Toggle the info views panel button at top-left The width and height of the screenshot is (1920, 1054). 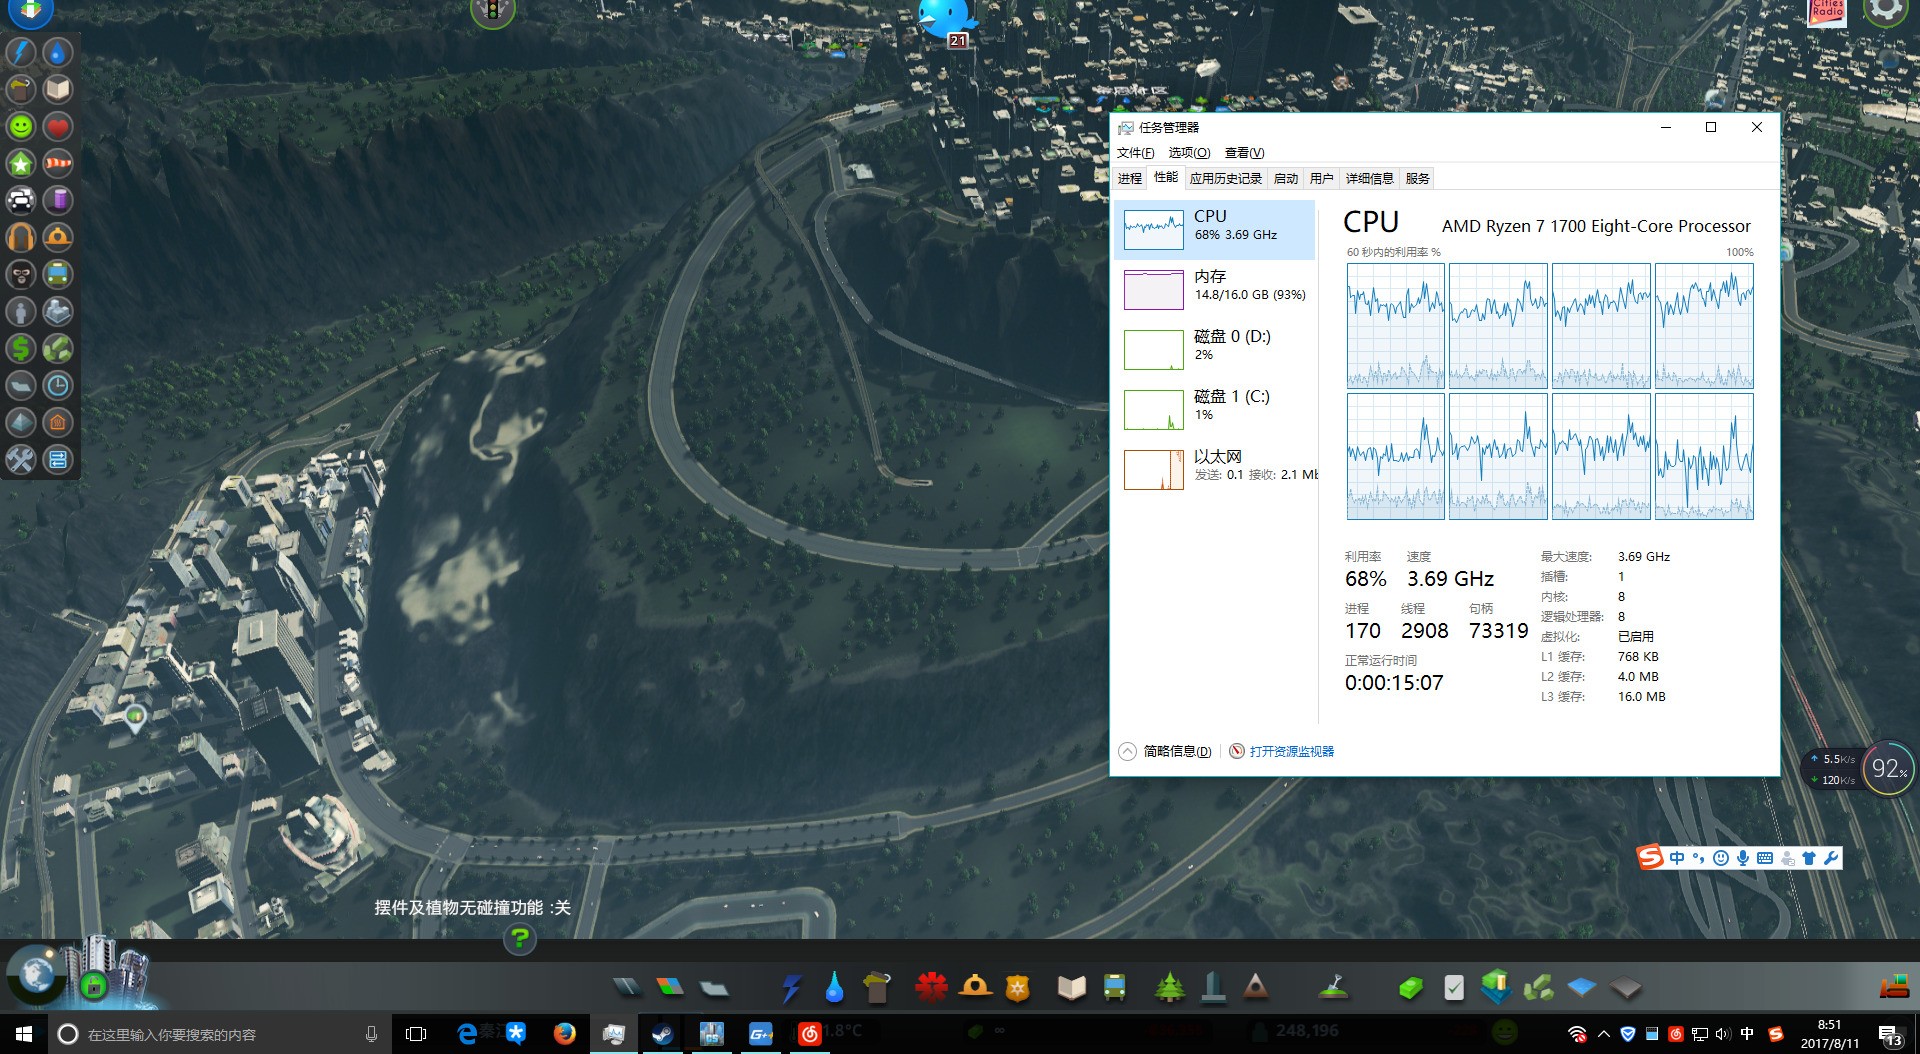coord(30,12)
